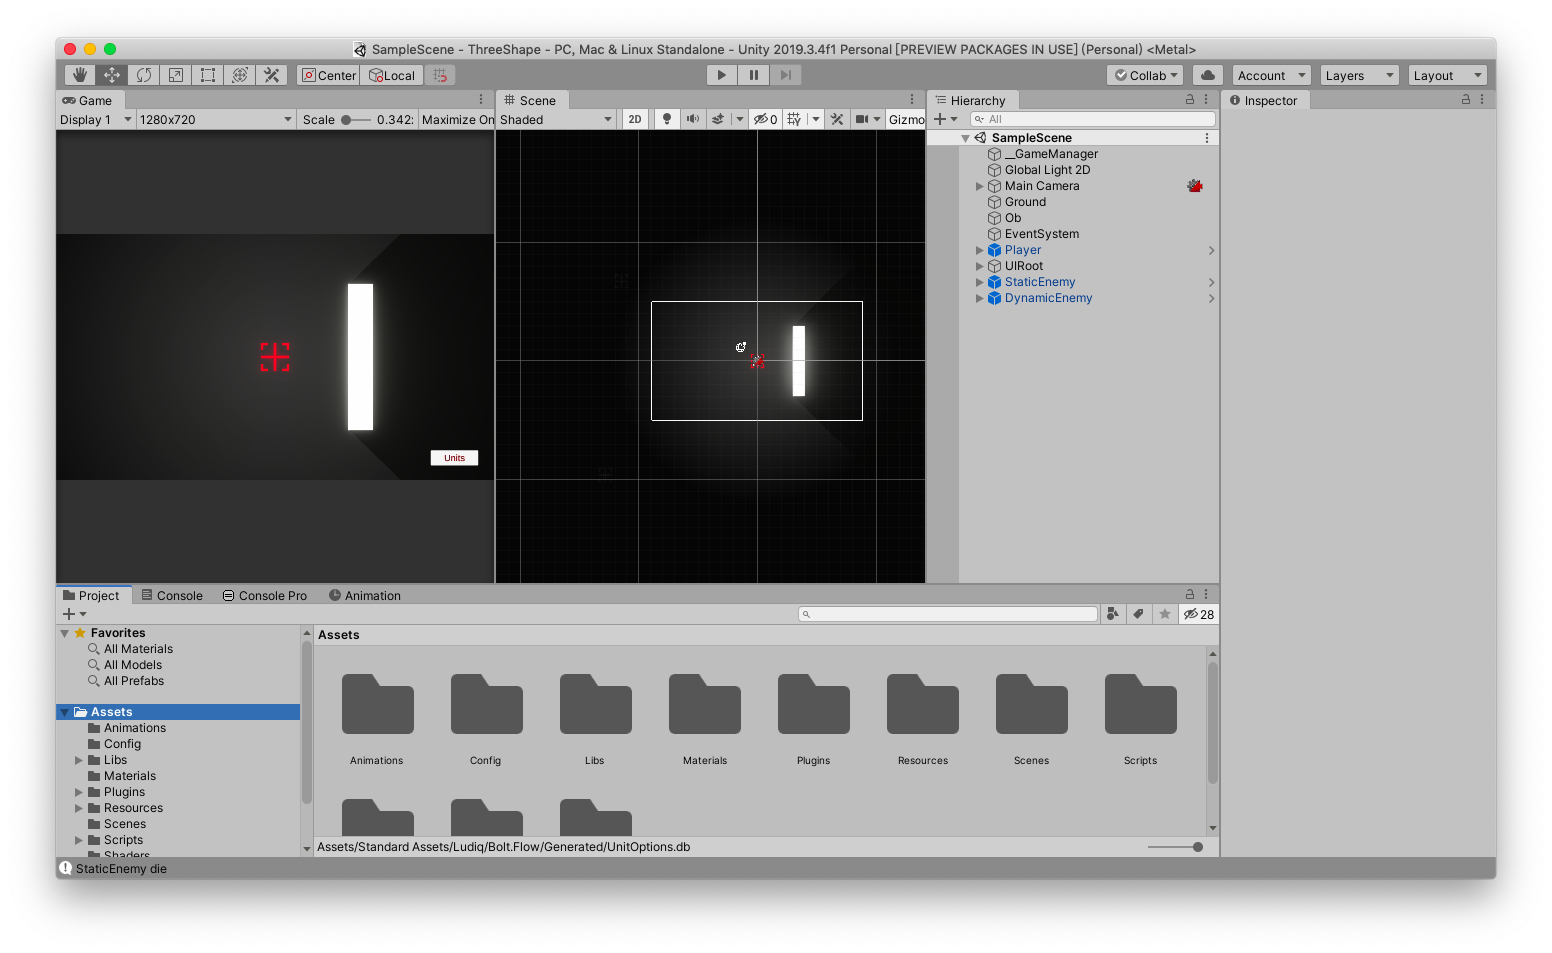
Task: Select the Rotate tool
Action: (144, 75)
